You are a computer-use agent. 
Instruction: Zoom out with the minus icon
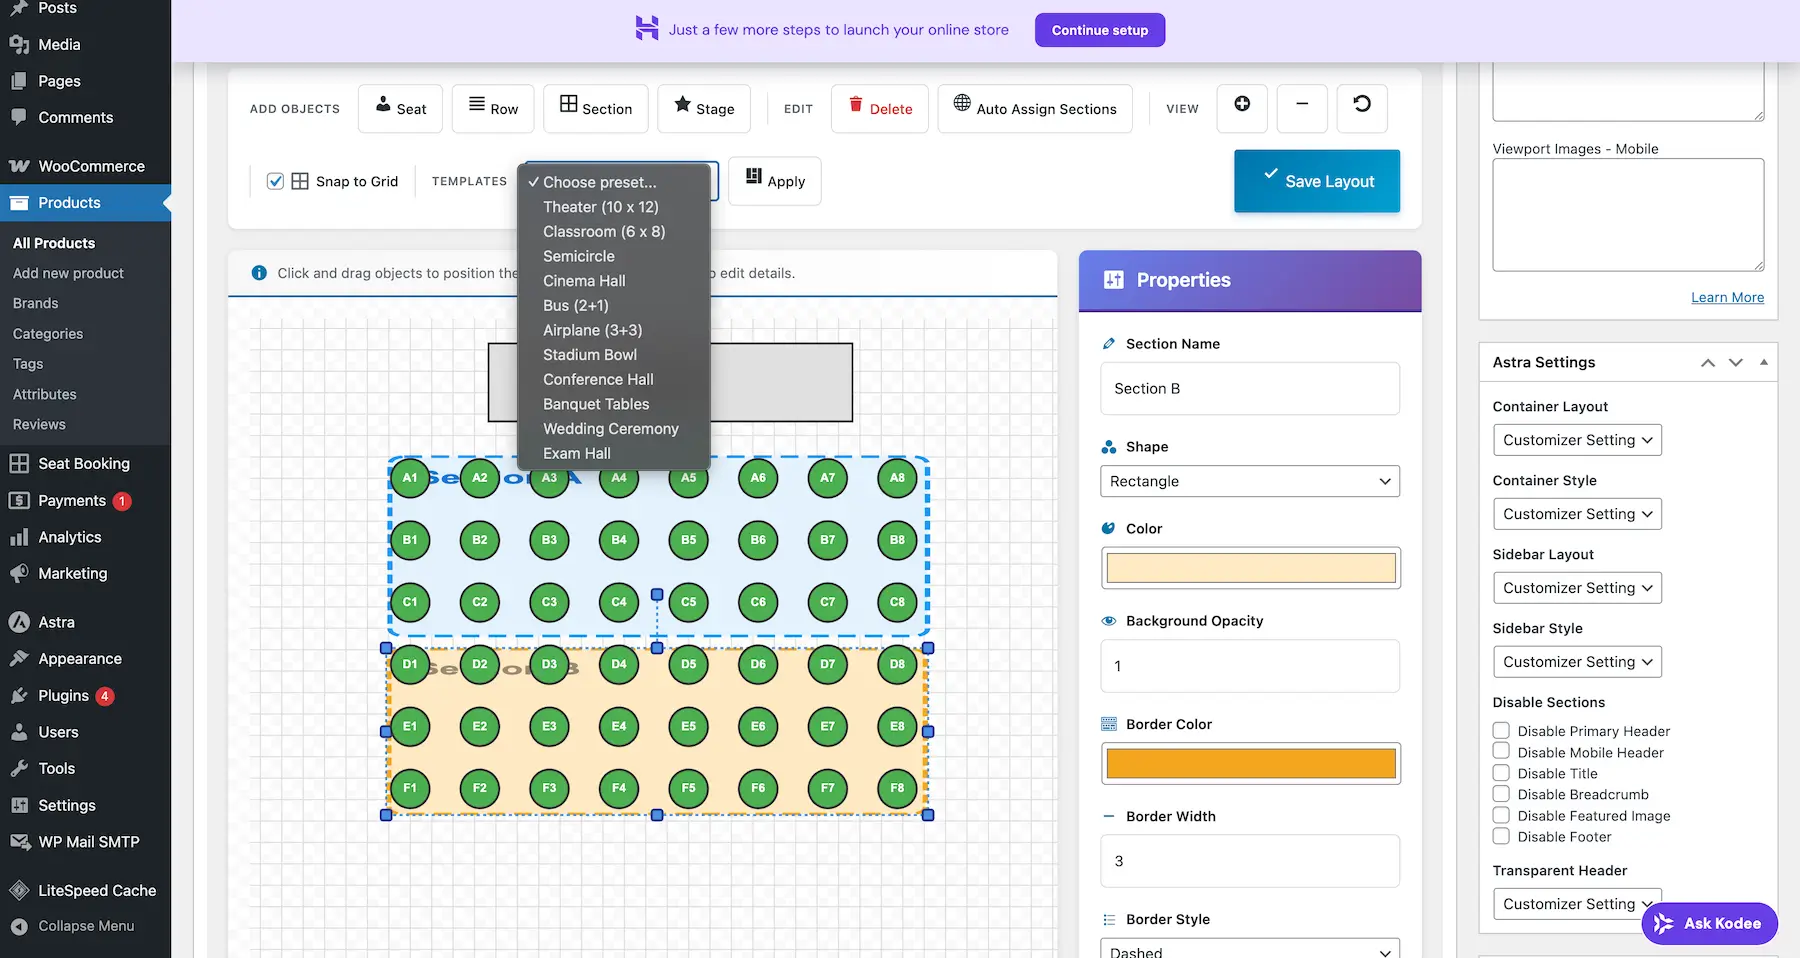pyautogui.click(x=1301, y=105)
